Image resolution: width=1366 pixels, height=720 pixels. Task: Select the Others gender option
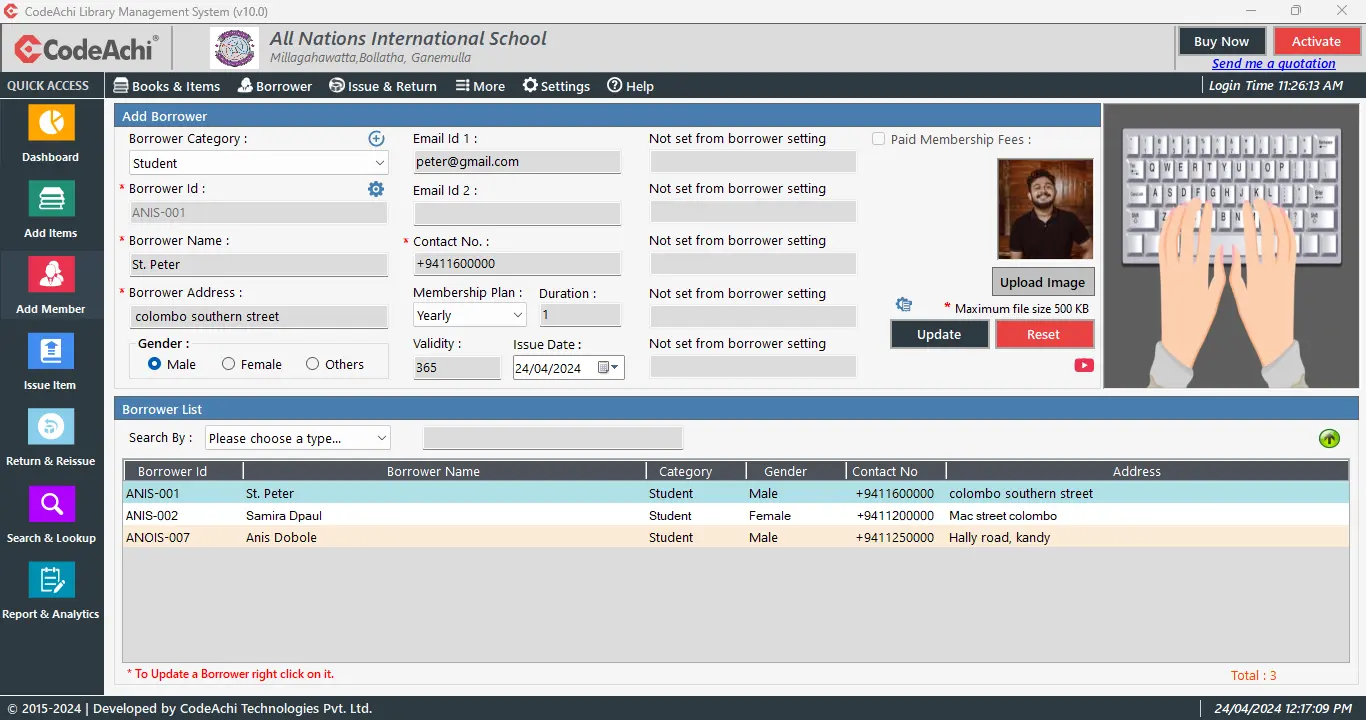point(313,365)
